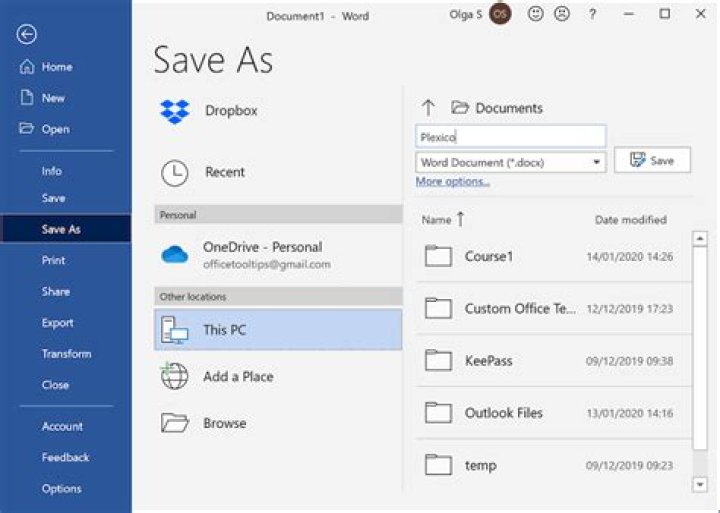Screen dimensions: 720x513
Task: Click the Date modified column header
Action: tap(630, 220)
